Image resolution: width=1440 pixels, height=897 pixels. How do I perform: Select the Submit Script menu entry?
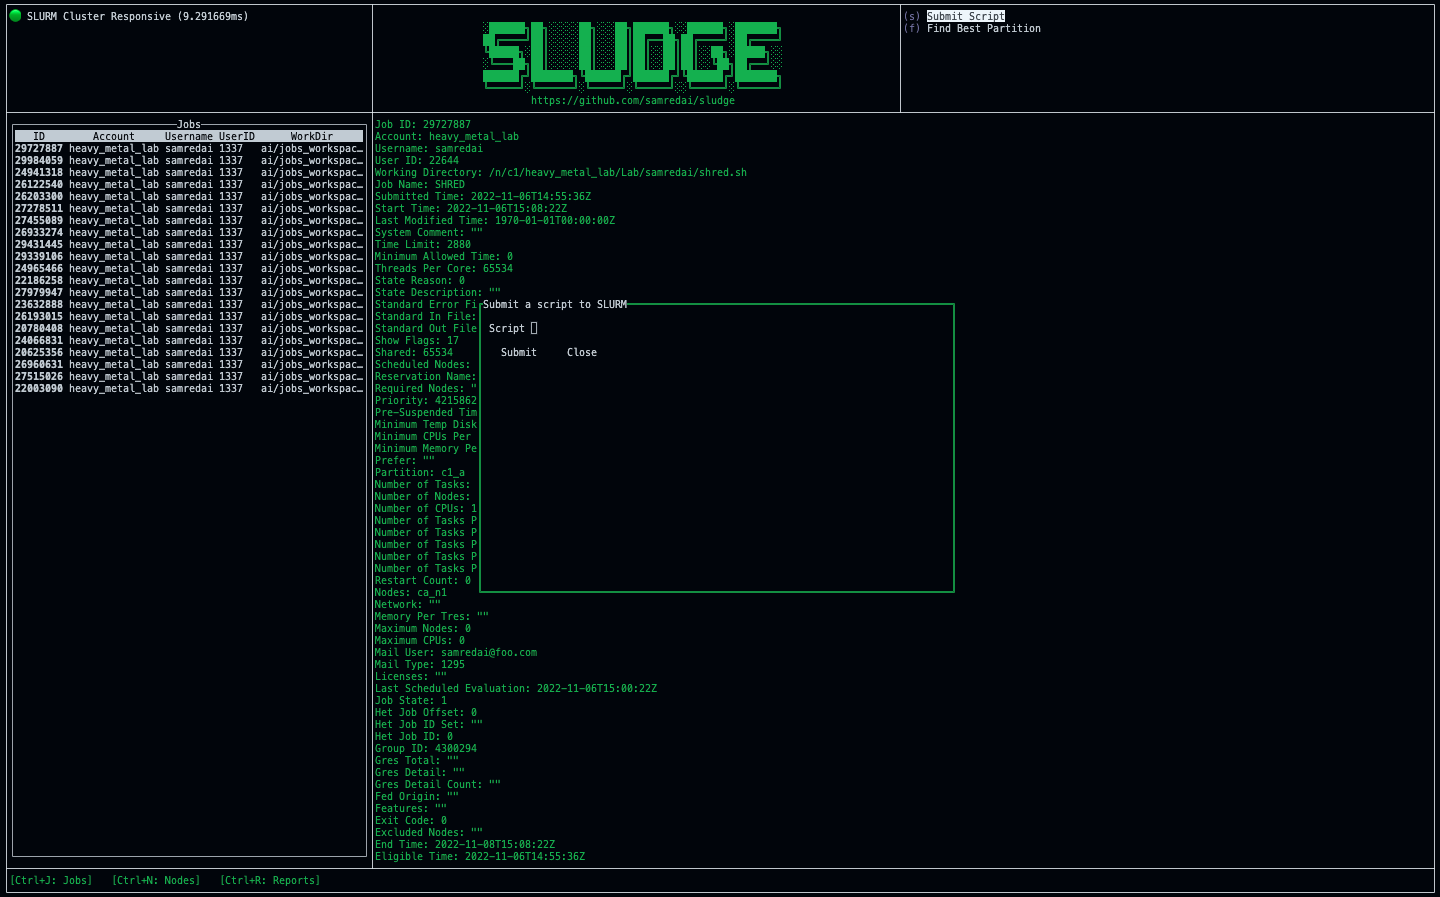click(x=966, y=16)
